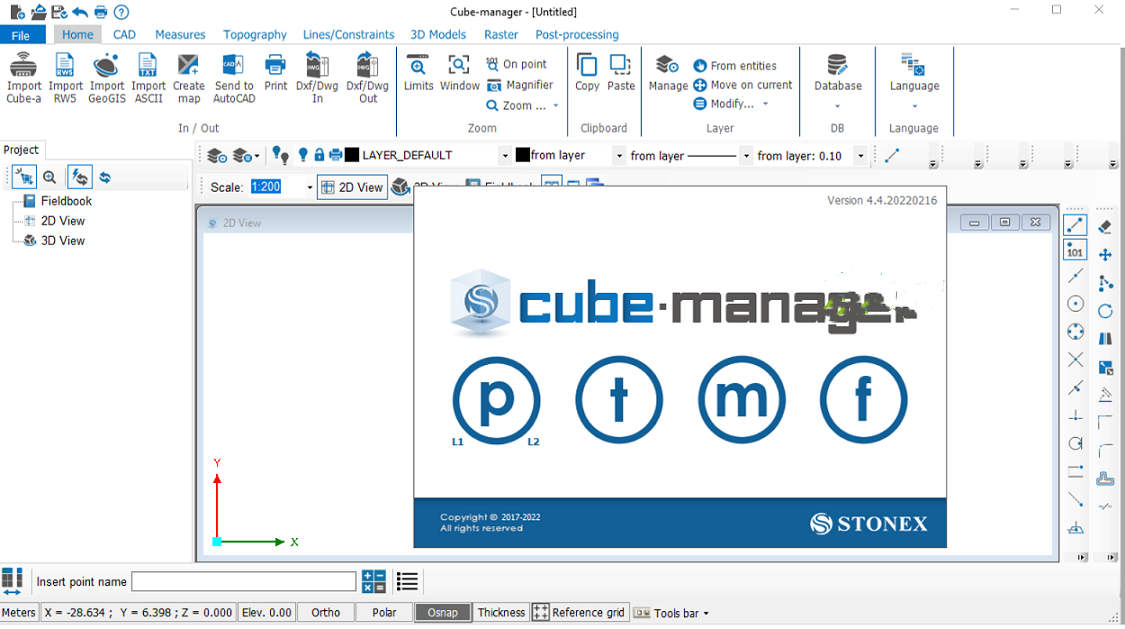The image size is (1125, 629).
Task: Click black layer color swatch
Action: [x=352, y=155]
